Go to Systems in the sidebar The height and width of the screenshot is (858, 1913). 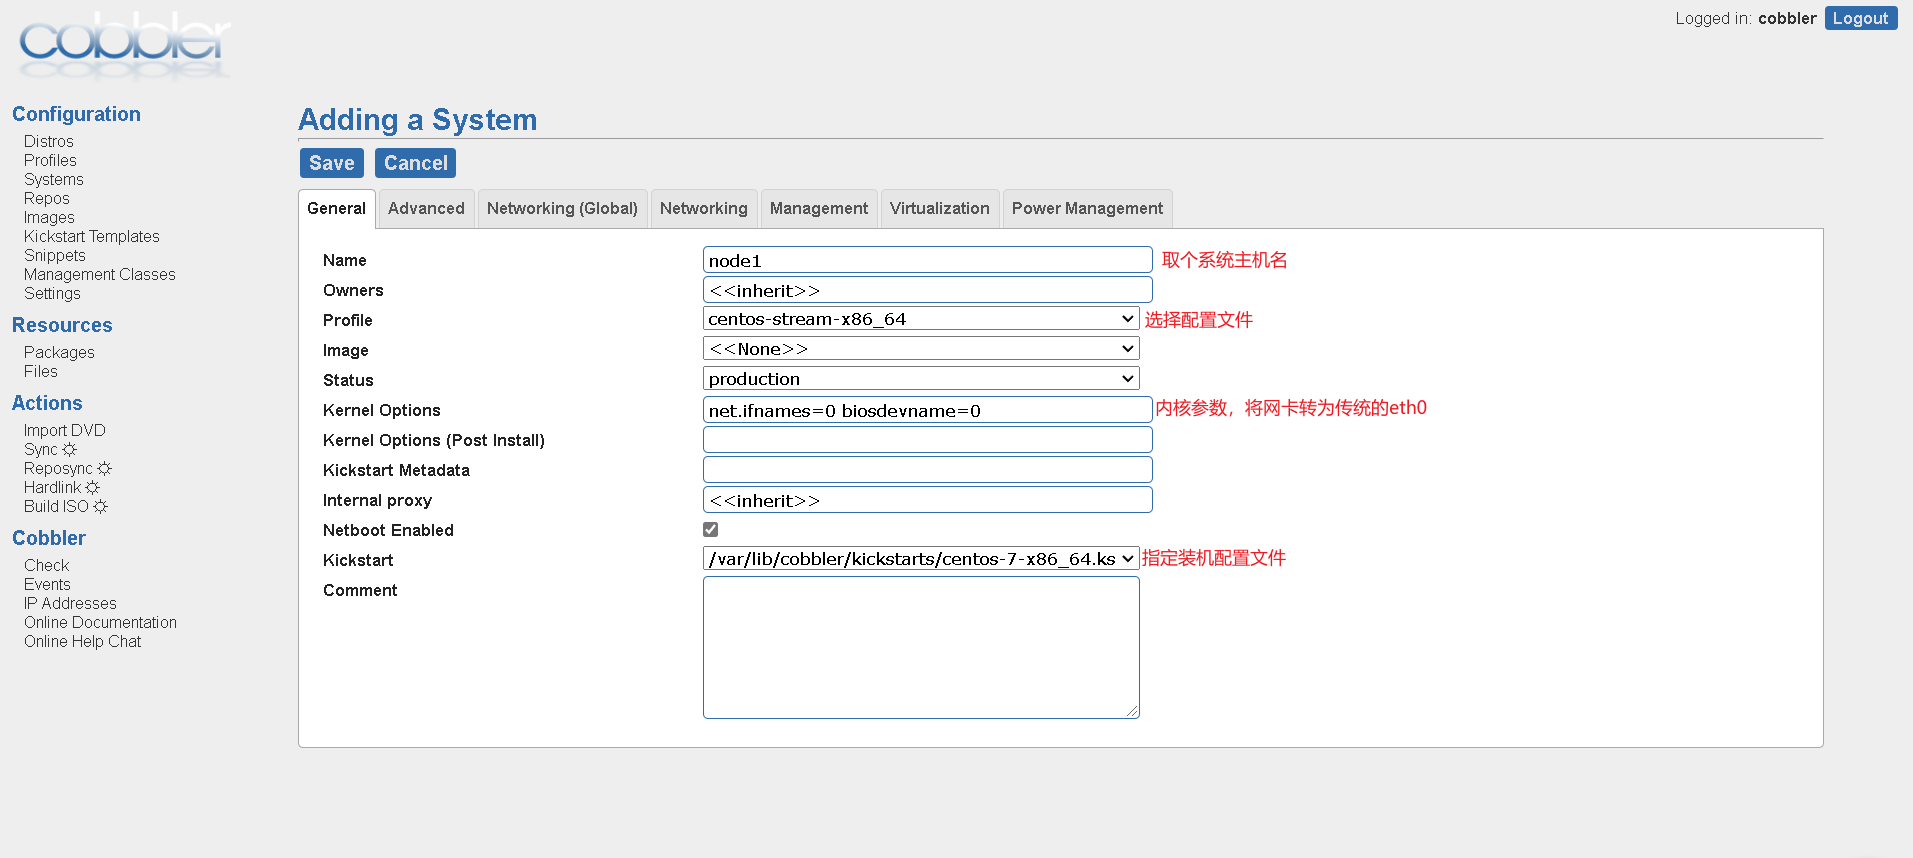(54, 180)
